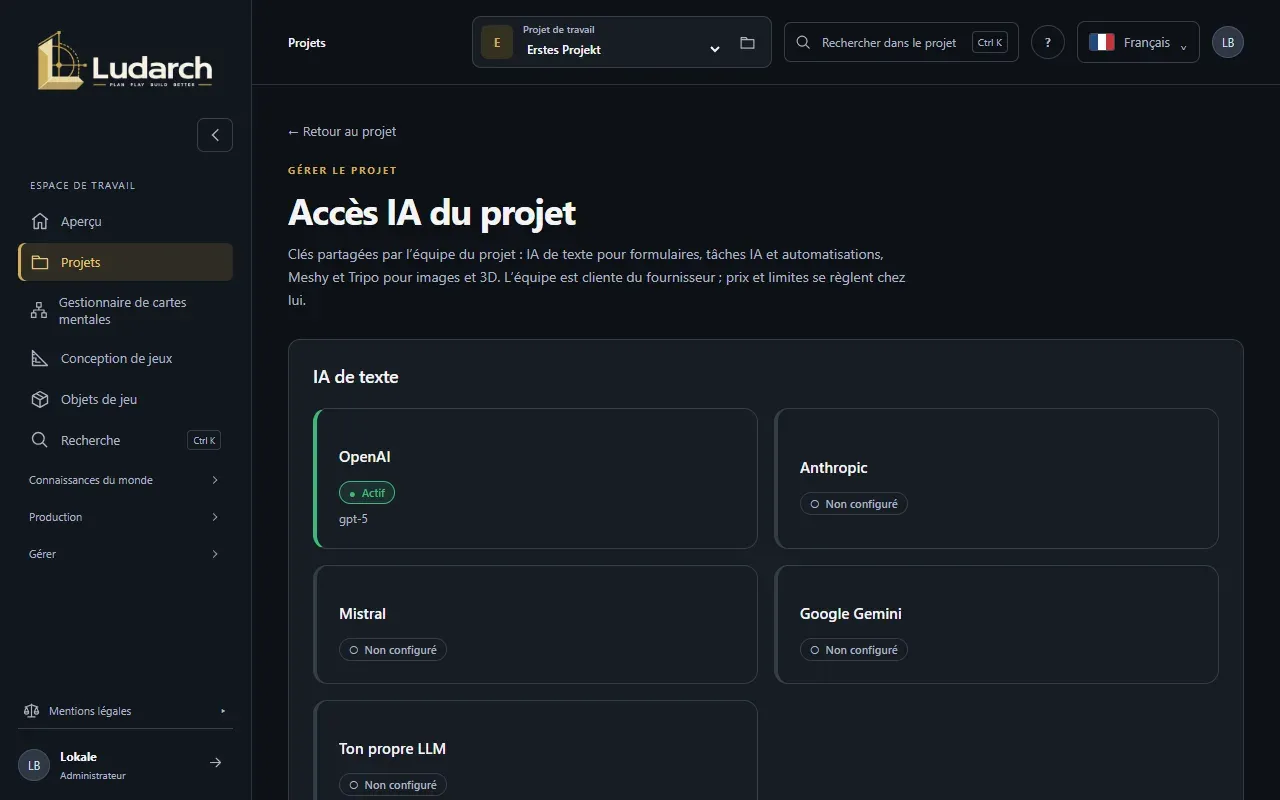Select the Mistral provider card

tap(535, 624)
